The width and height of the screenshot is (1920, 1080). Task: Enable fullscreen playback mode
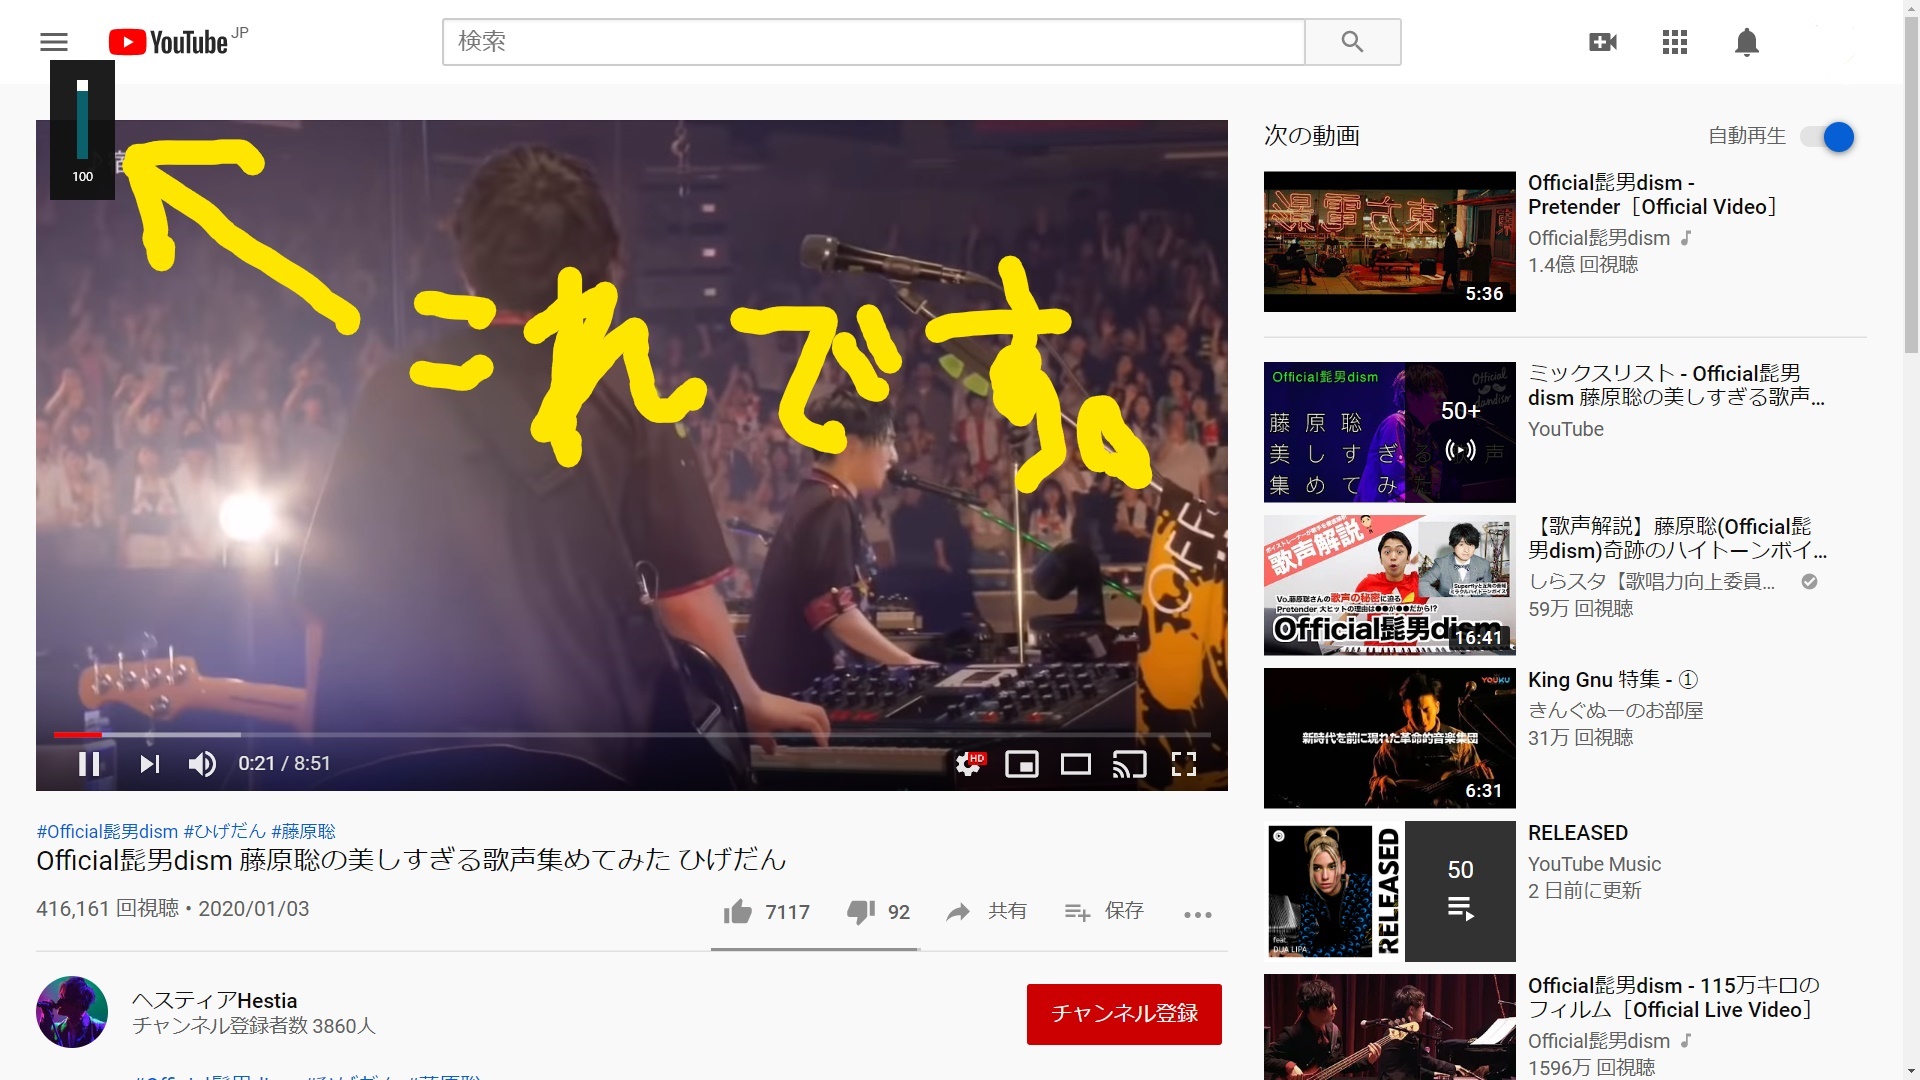coord(1184,764)
